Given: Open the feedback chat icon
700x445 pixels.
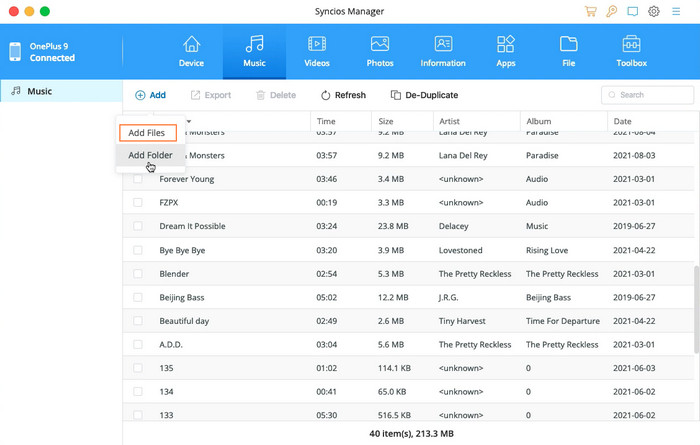Looking at the screenshot, I should click(x=633, y=11).
